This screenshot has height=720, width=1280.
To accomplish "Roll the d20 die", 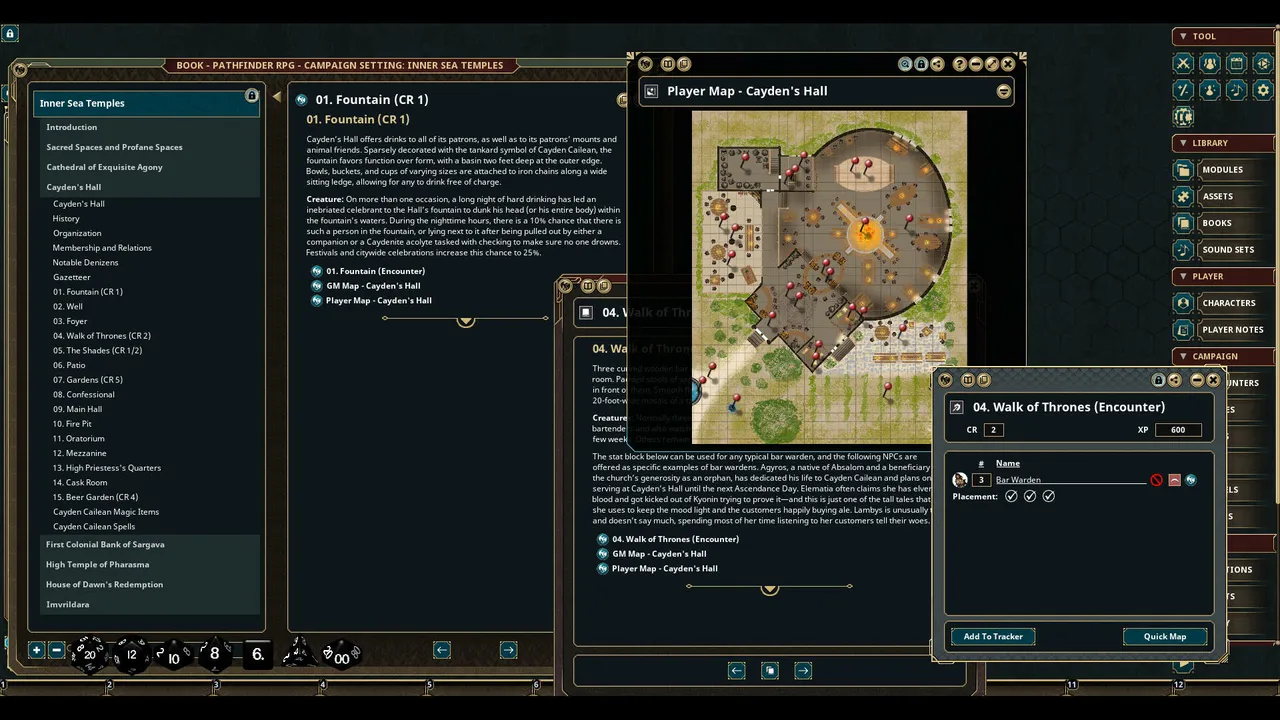I will point(89,654).
